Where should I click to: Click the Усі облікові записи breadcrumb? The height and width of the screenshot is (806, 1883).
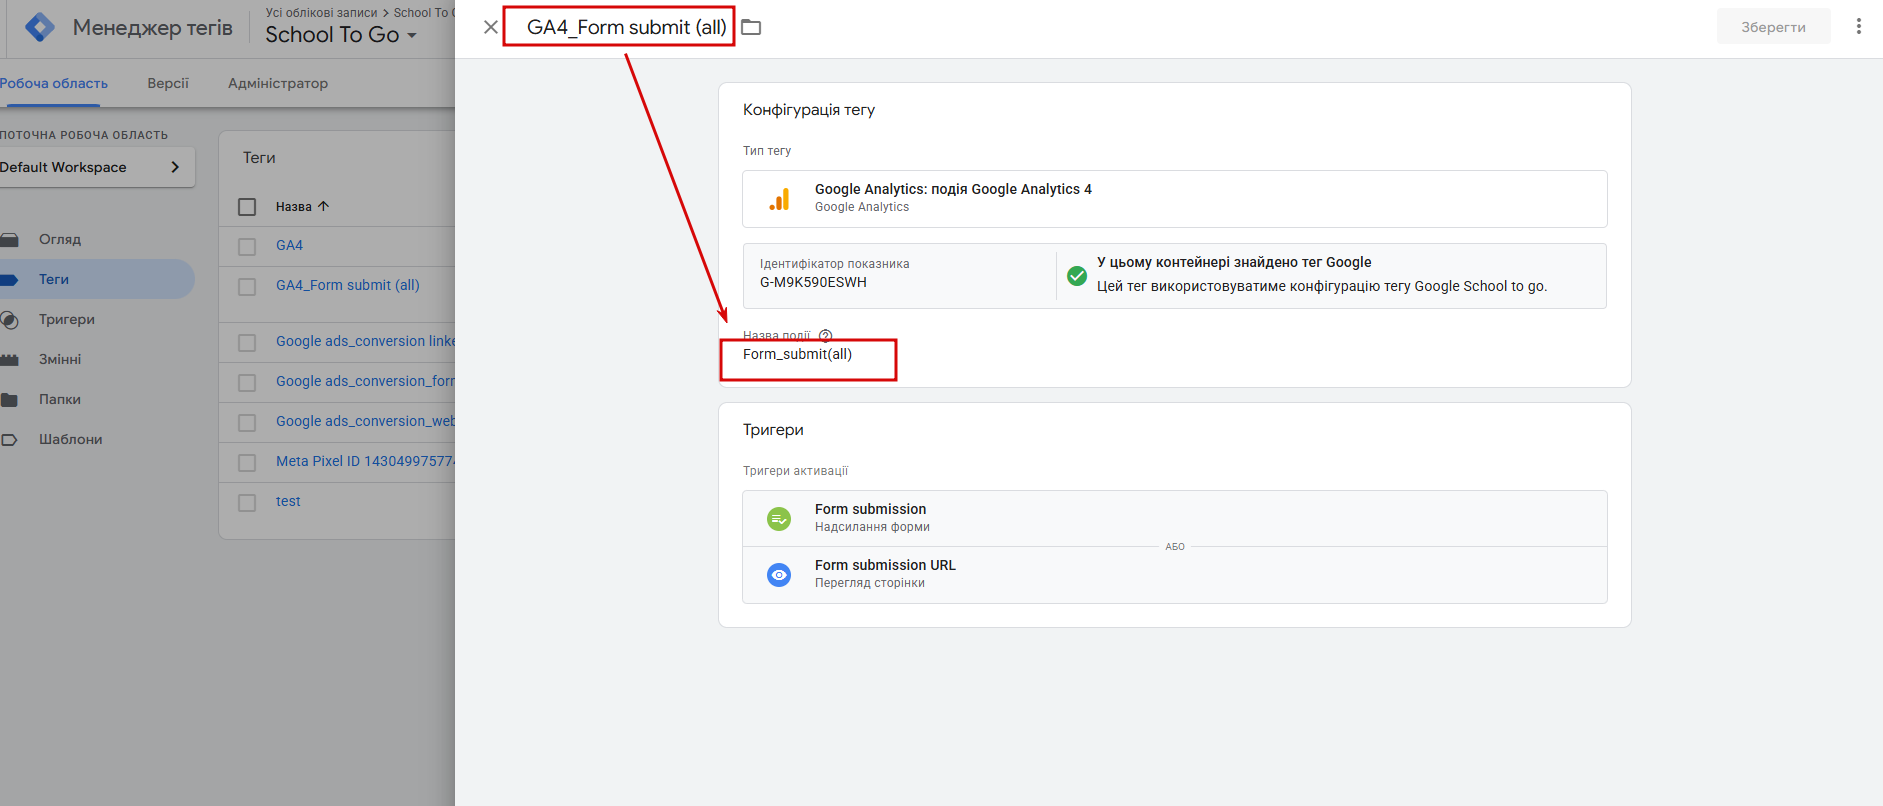click(x=321, y=13)
